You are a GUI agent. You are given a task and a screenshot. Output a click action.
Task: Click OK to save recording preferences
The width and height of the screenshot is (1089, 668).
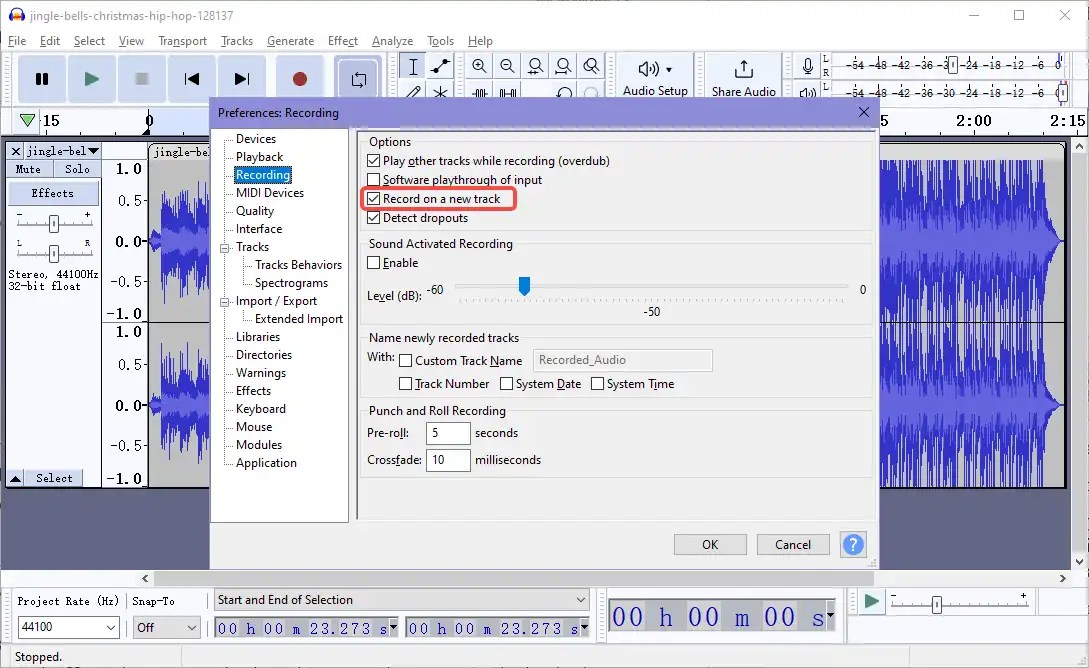point(709,544)
